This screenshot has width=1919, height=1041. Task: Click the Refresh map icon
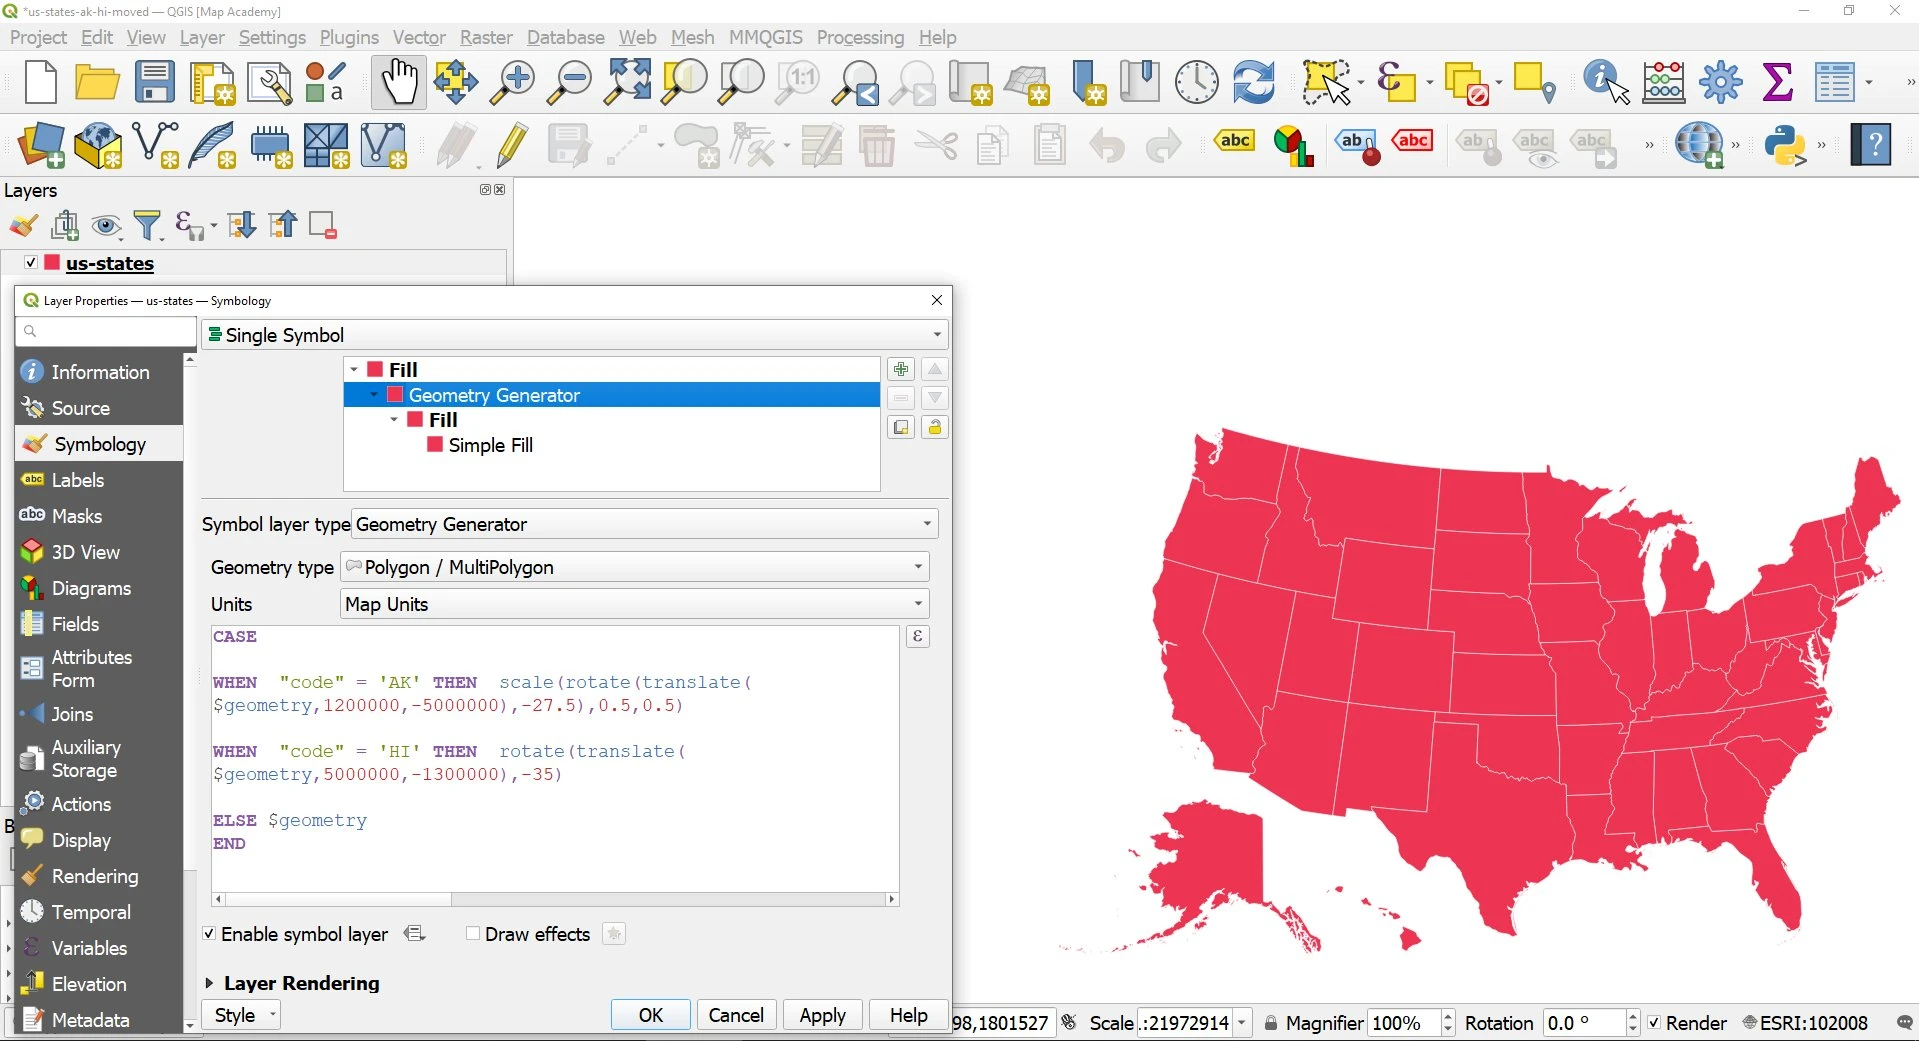pyautogui.click(x=1253, y=82)
